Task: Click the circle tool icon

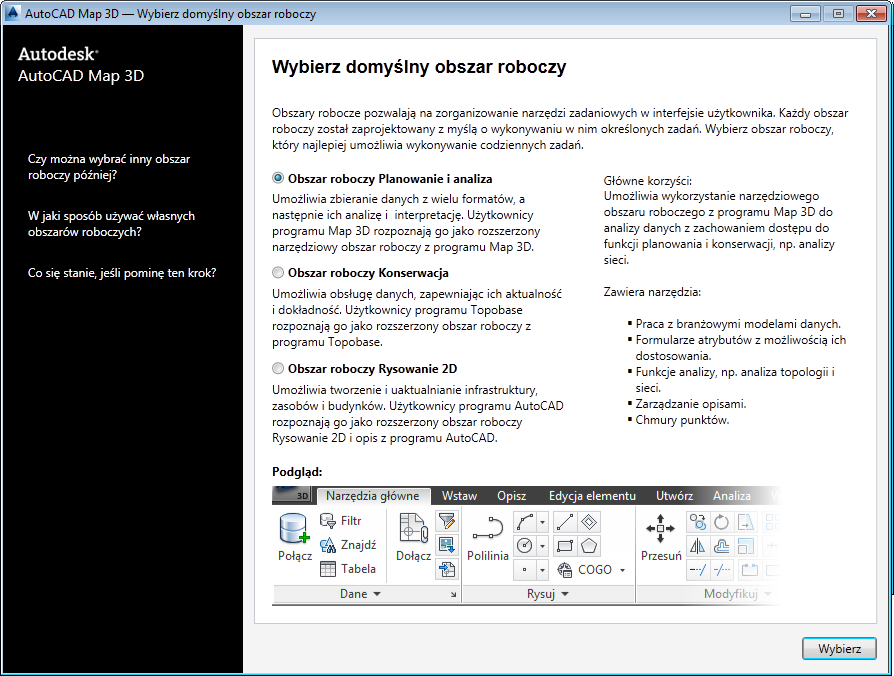Action: 525,545
